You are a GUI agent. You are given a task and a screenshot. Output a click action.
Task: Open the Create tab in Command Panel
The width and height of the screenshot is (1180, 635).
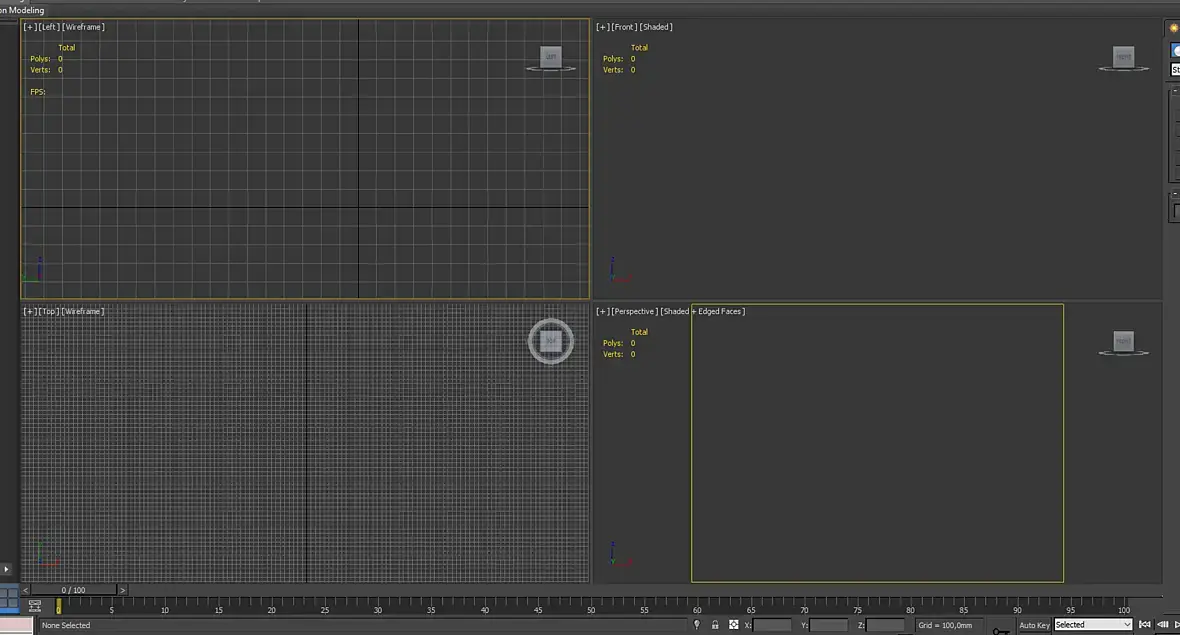pos(1174,28)
